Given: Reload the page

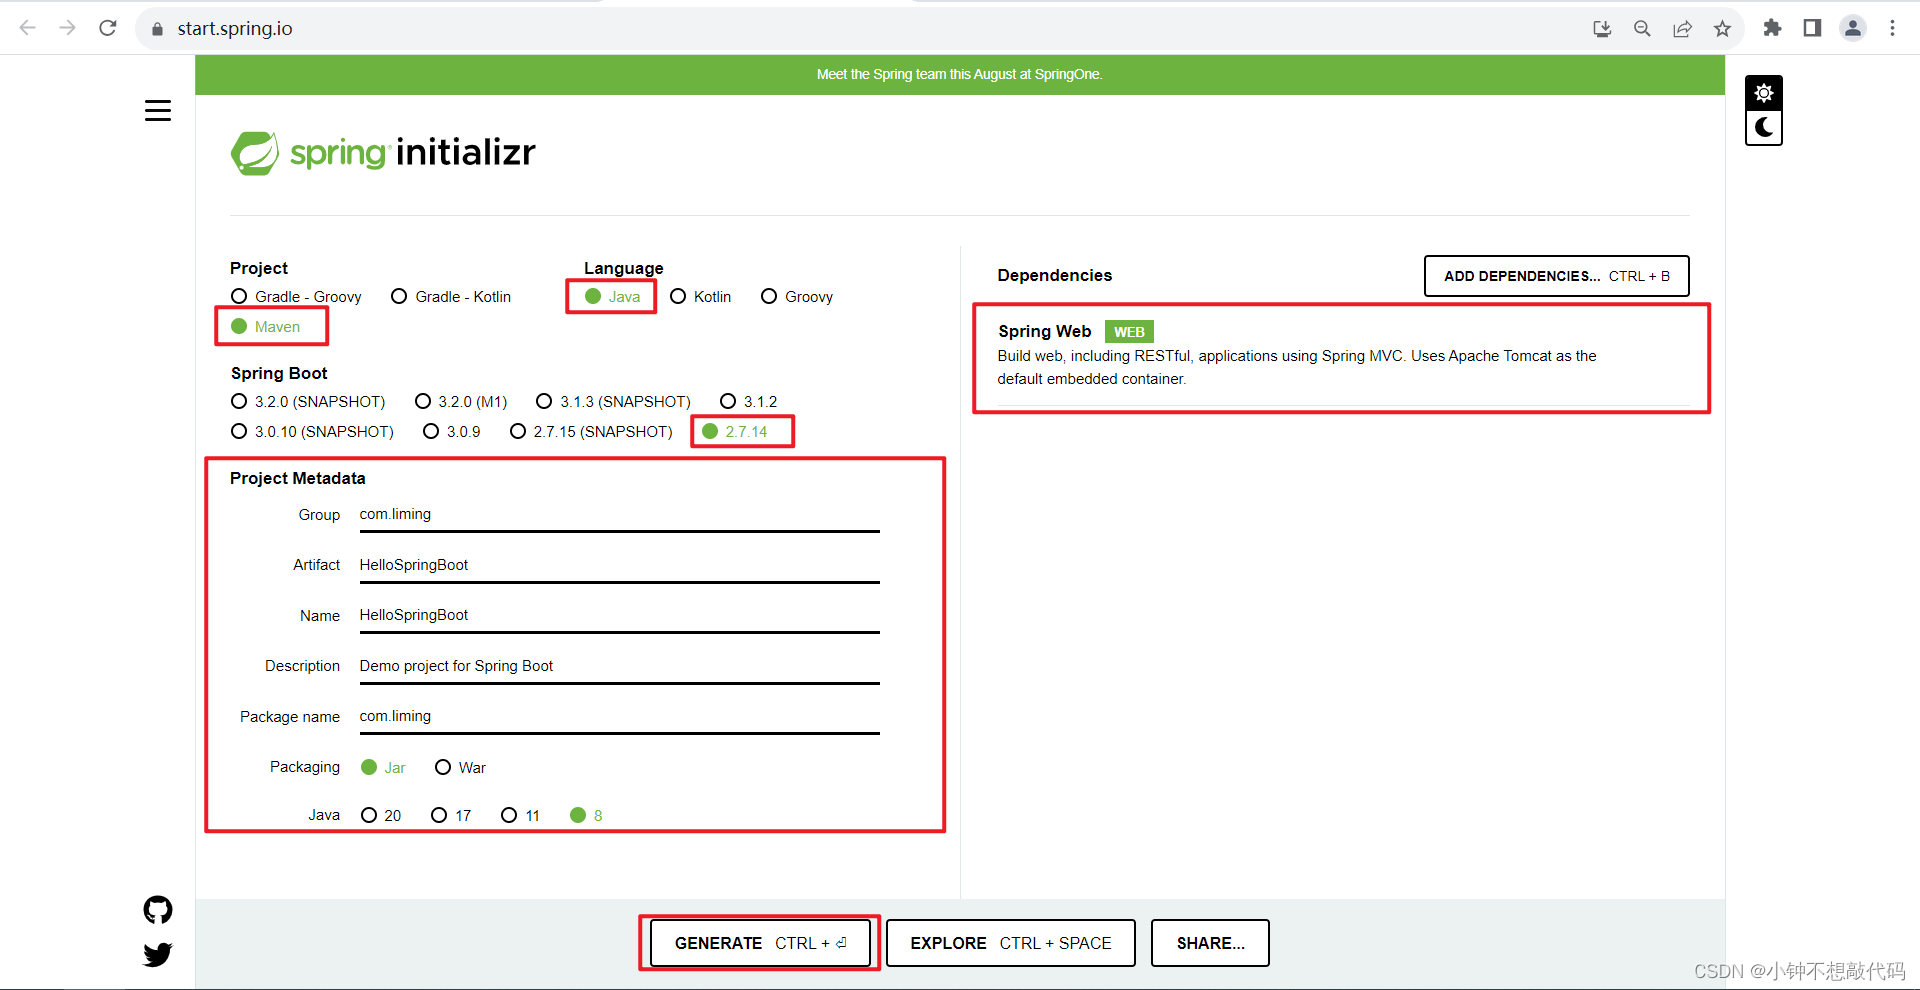Looking at the screenshot, I should click(x=108, y=28).
